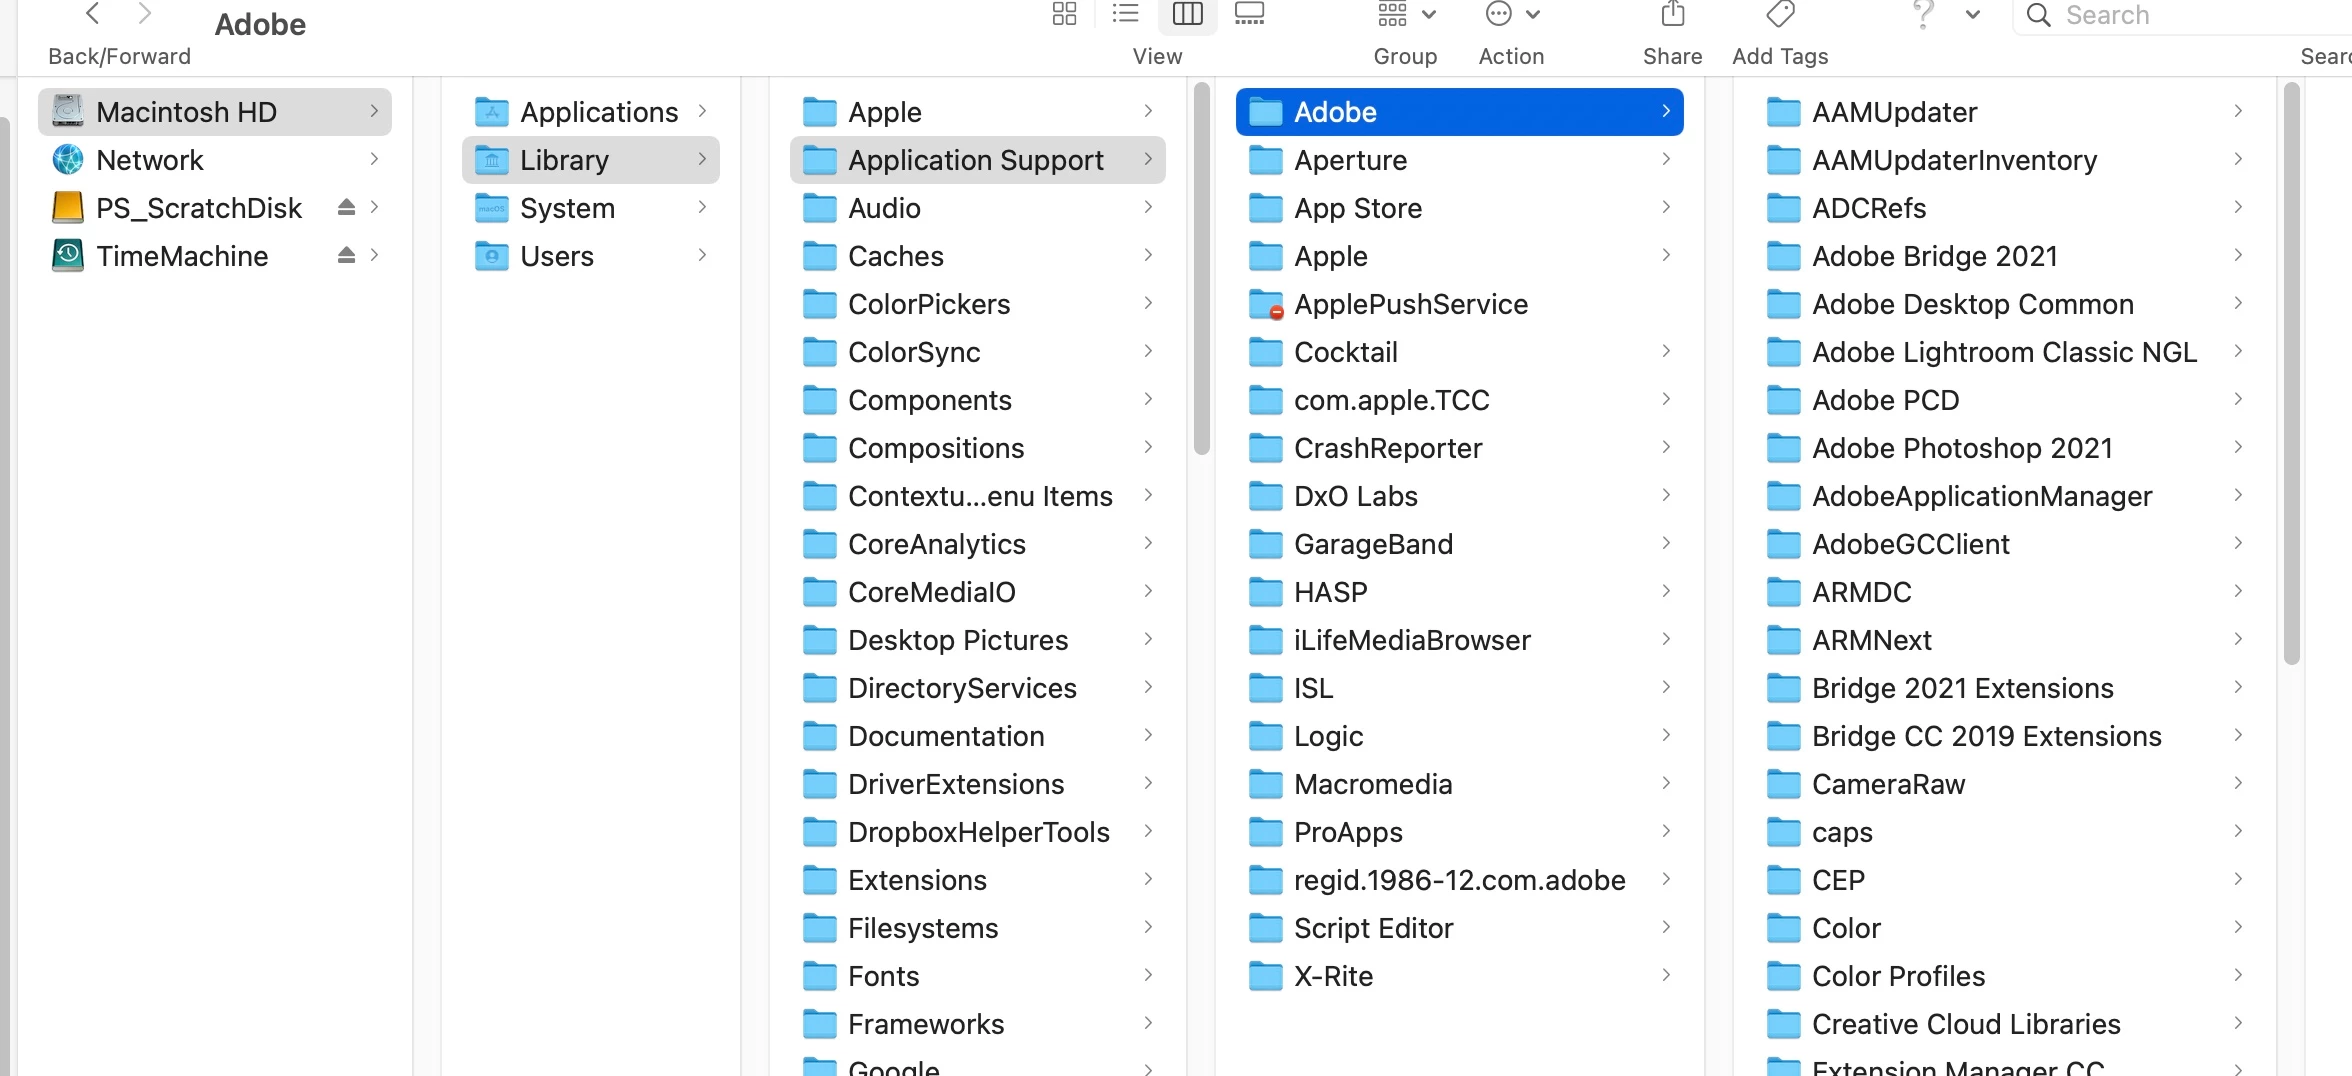2352x1076 pixels.
Task: Open the Action menu
Action: pyautogui.click(x=1512, y=14)
